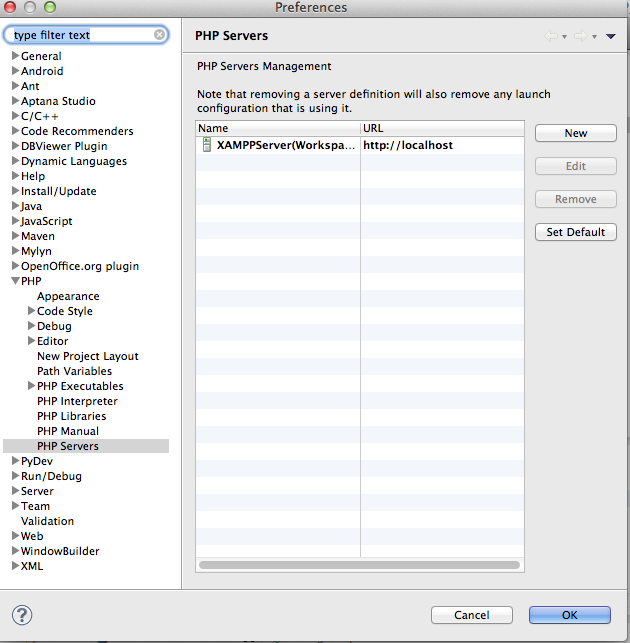This screenshot has height=643, width=630.
Task: Click the http://localhost URL cell
Action: click(x=408, y=145)
